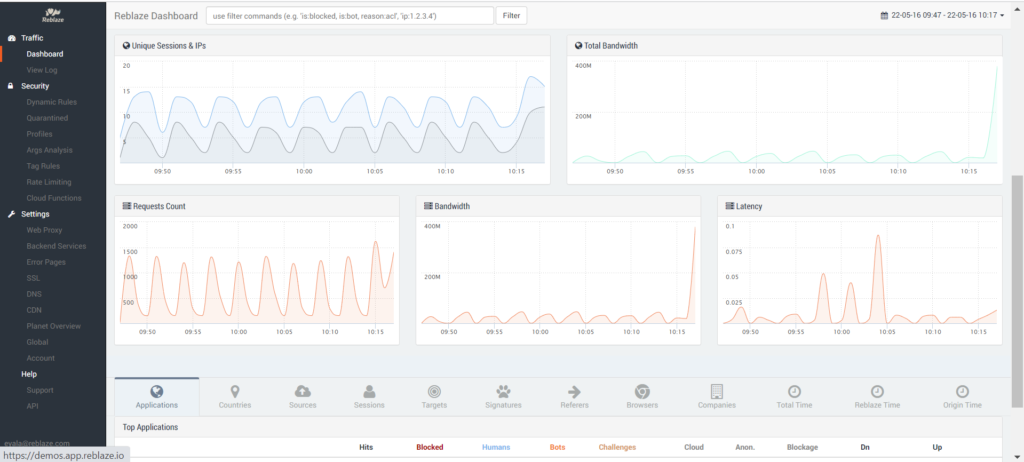Sort table by Cloud column
Screen dimensions: 1024x462
coord(694,448)
